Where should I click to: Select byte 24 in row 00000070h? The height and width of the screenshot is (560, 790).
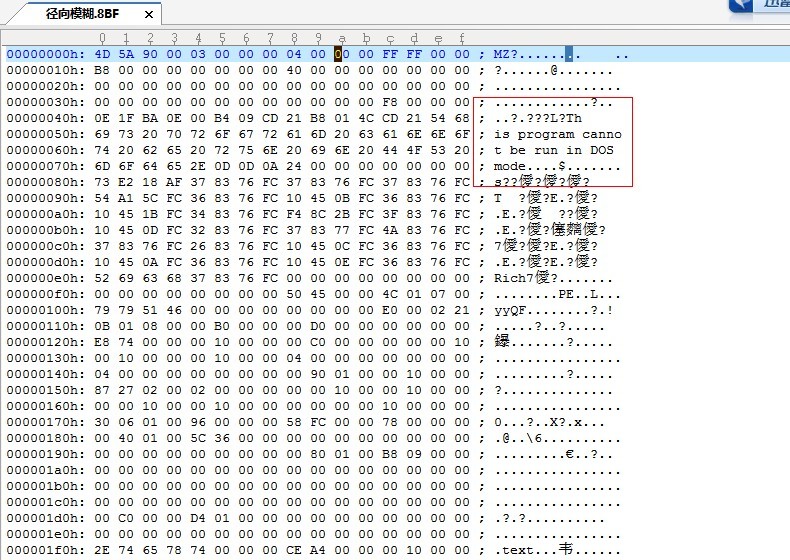(294, 166)
